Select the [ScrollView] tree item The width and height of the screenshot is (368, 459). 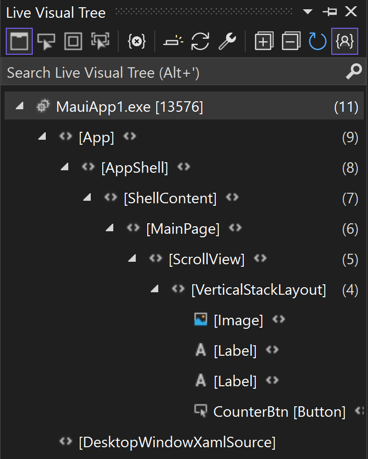click(206, 259)
